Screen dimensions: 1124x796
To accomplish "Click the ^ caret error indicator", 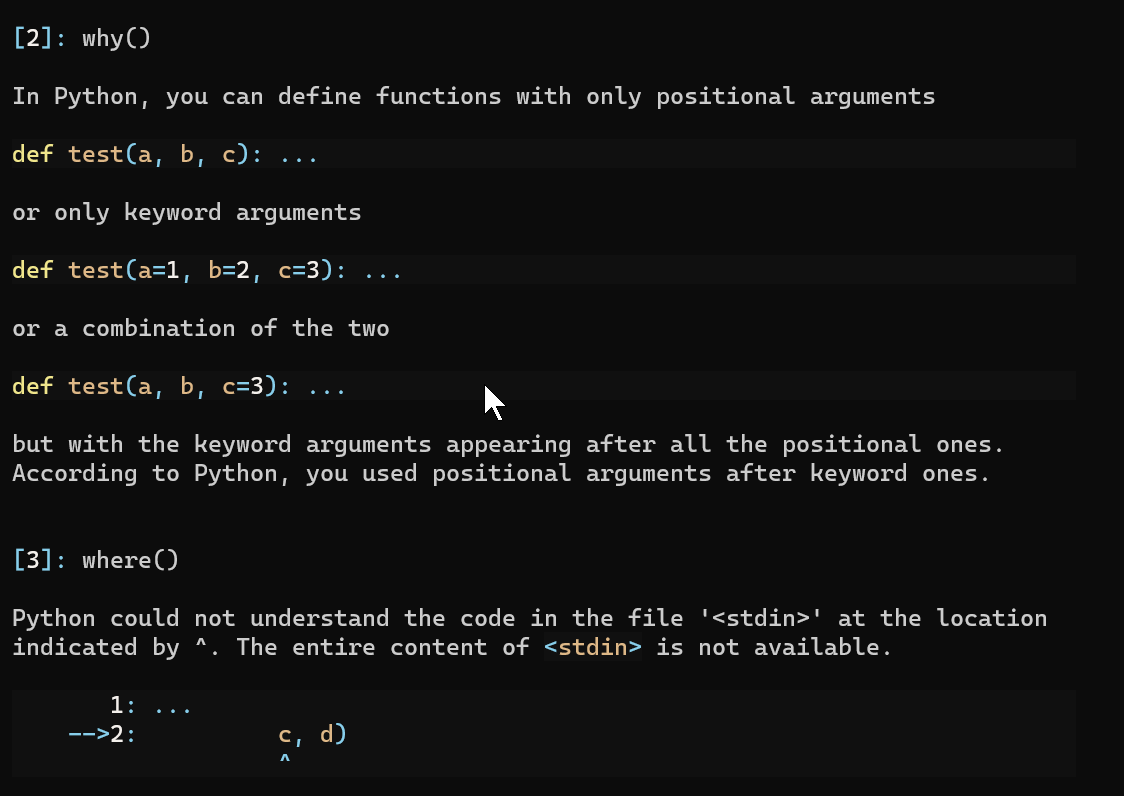I will [x=284, y=762].
